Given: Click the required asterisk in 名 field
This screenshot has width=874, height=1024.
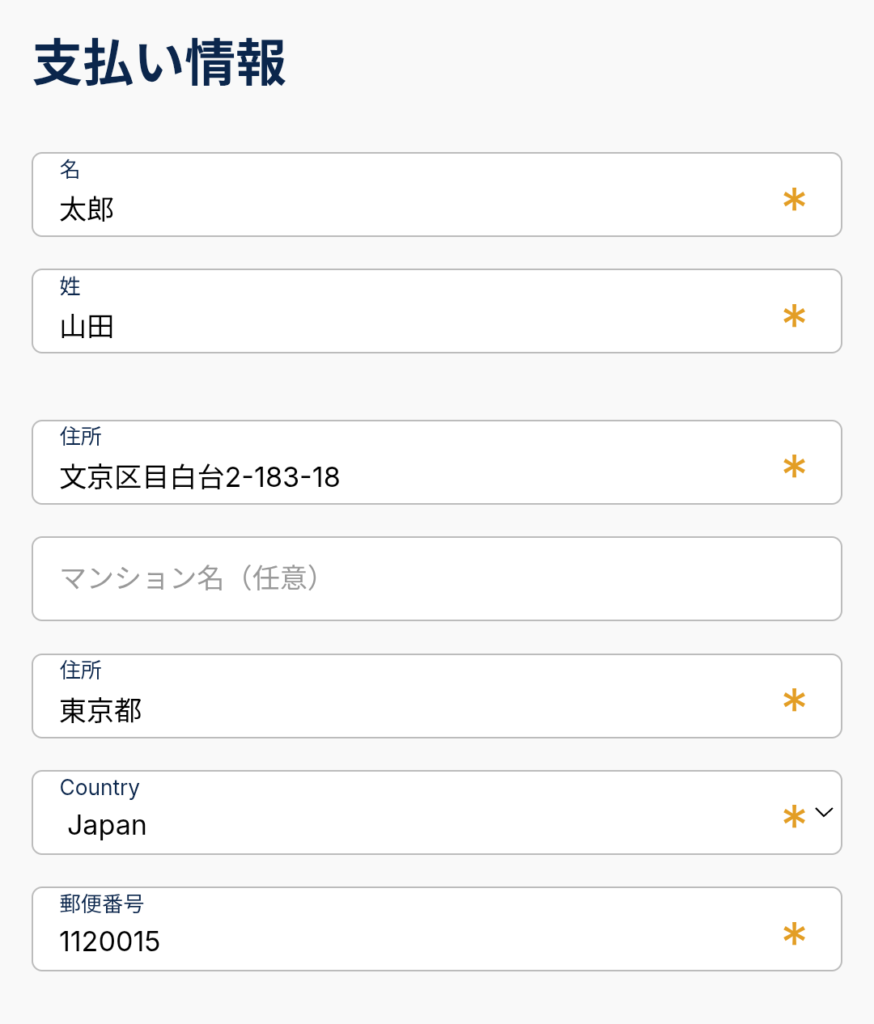Looking at the screenshot, I should coord(794,200).
